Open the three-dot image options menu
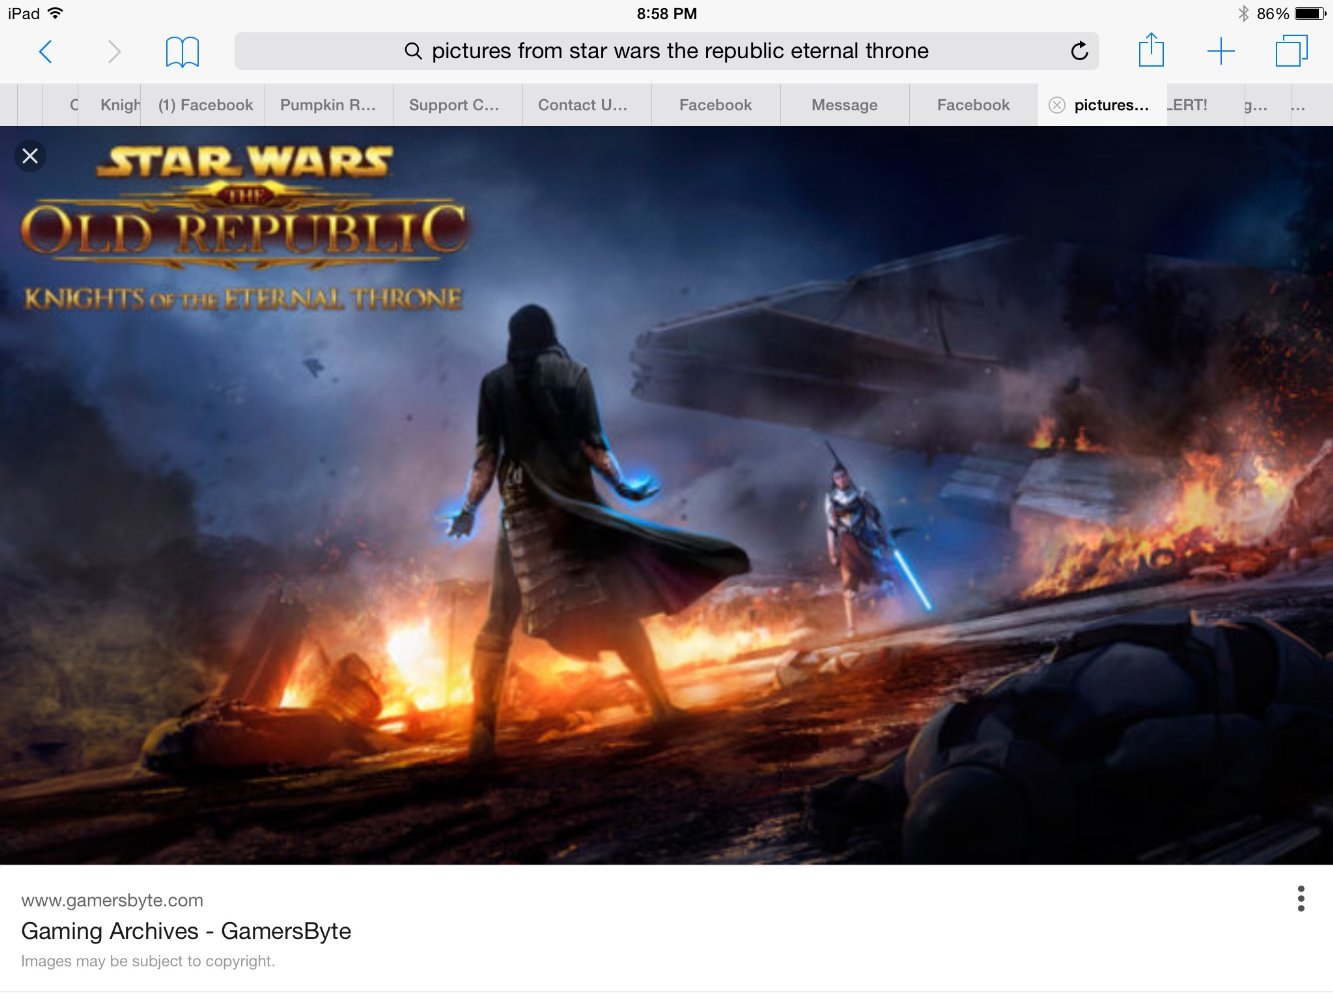Viewport: 1333px width, 1000px height. pos(1301,898)
